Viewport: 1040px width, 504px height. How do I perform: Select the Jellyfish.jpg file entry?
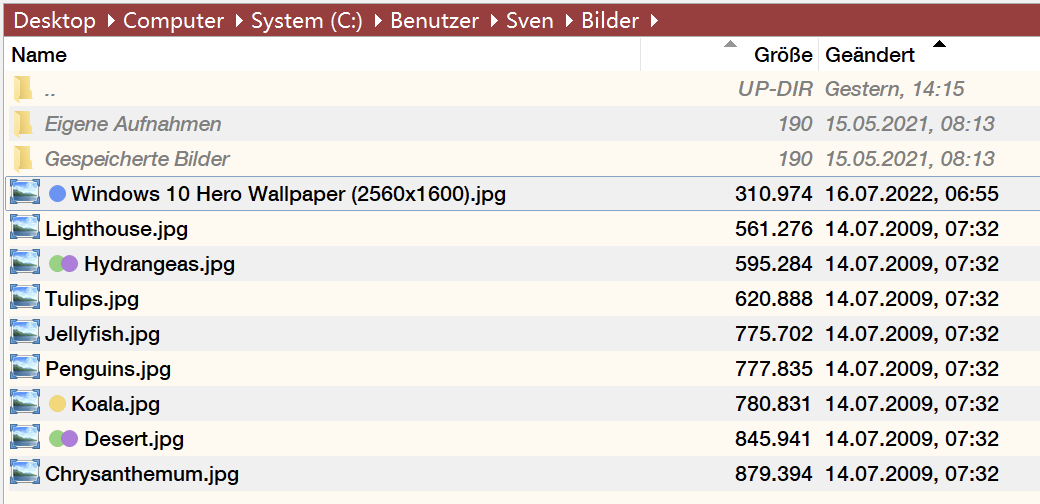(x=522, y=334)
